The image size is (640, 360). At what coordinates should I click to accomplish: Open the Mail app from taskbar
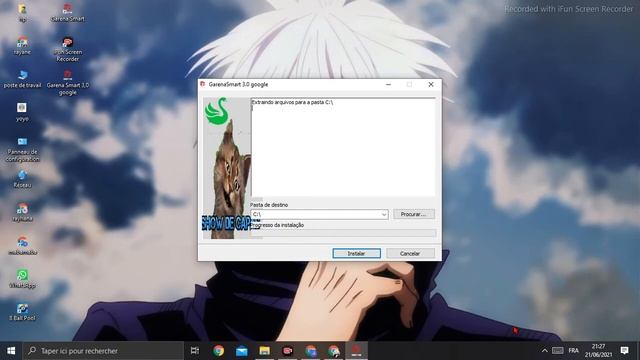tap(242, 351)
